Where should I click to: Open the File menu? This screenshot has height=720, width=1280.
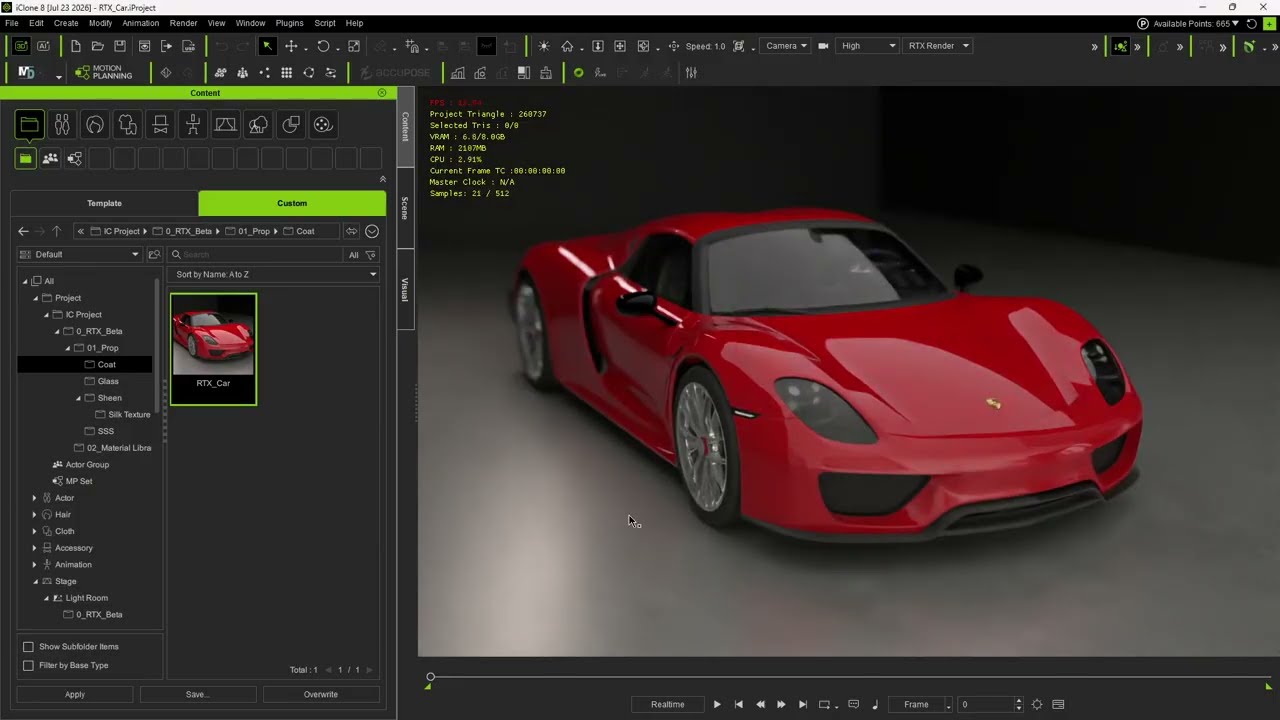tap(12, 23)
